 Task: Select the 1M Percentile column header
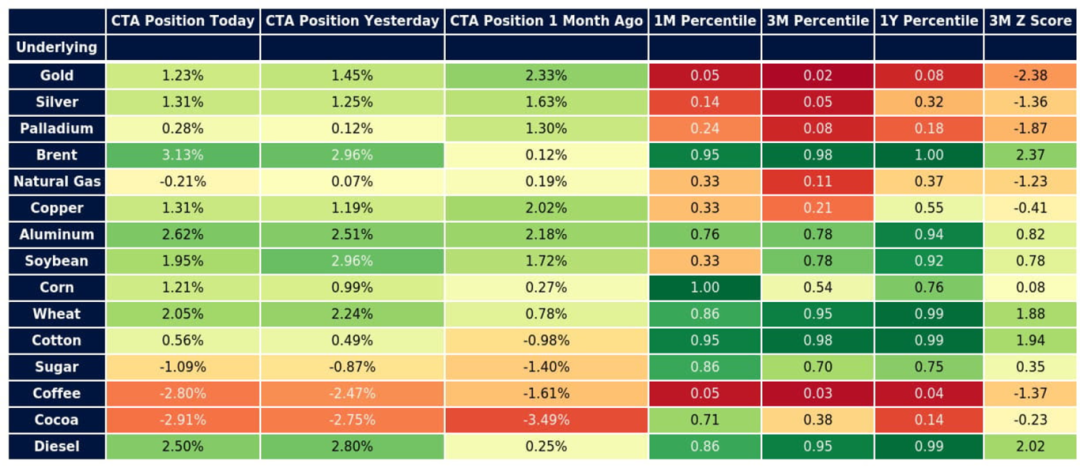(704, 21)
